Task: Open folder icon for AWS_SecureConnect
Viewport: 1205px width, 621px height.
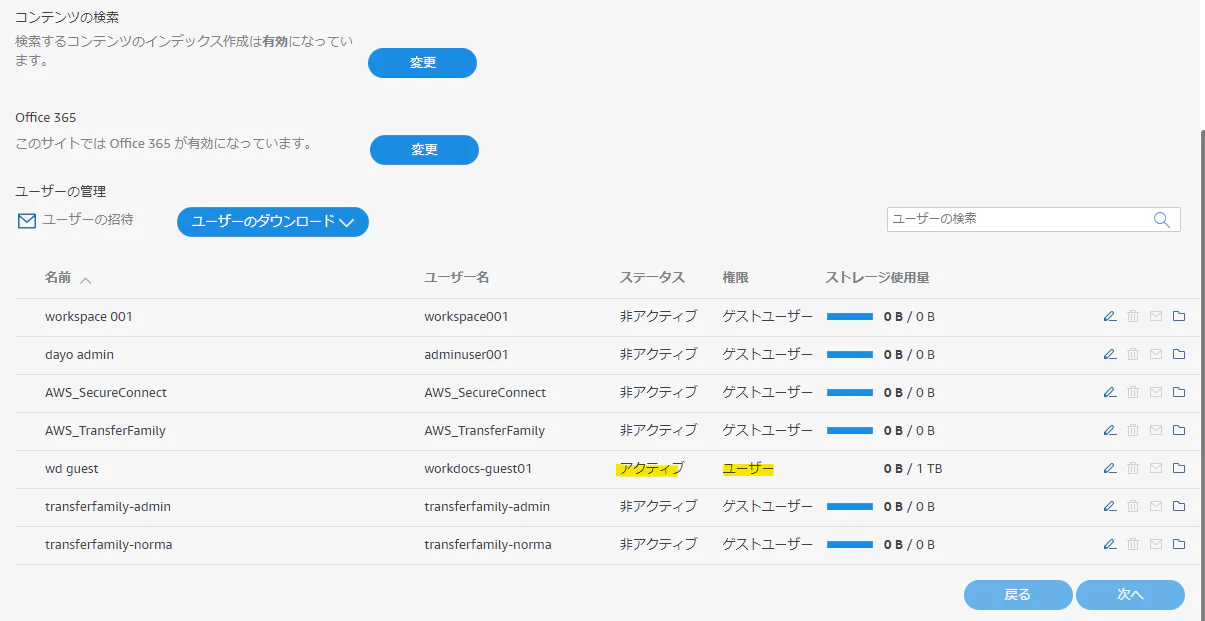Action: pyautogui.click(x=1179, y=392)
